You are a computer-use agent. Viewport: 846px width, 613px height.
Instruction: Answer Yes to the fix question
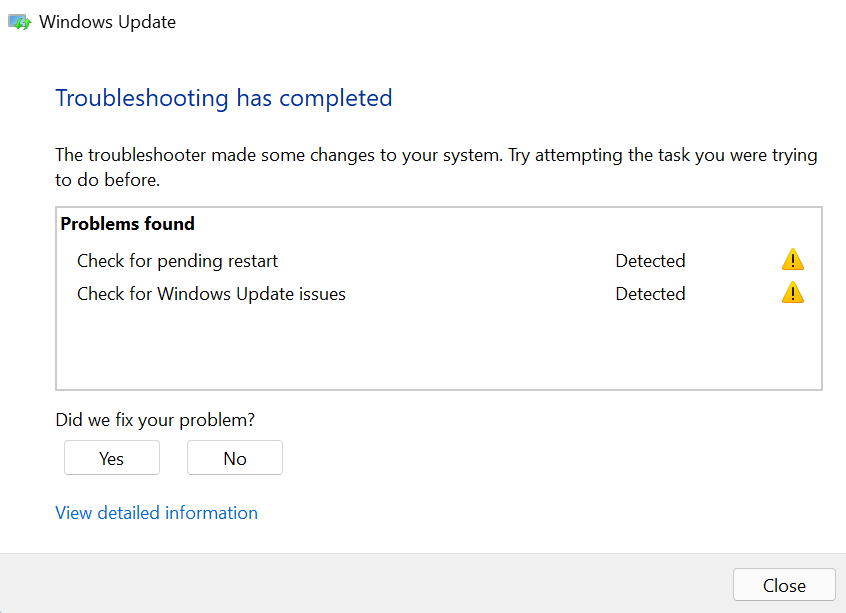112,458
